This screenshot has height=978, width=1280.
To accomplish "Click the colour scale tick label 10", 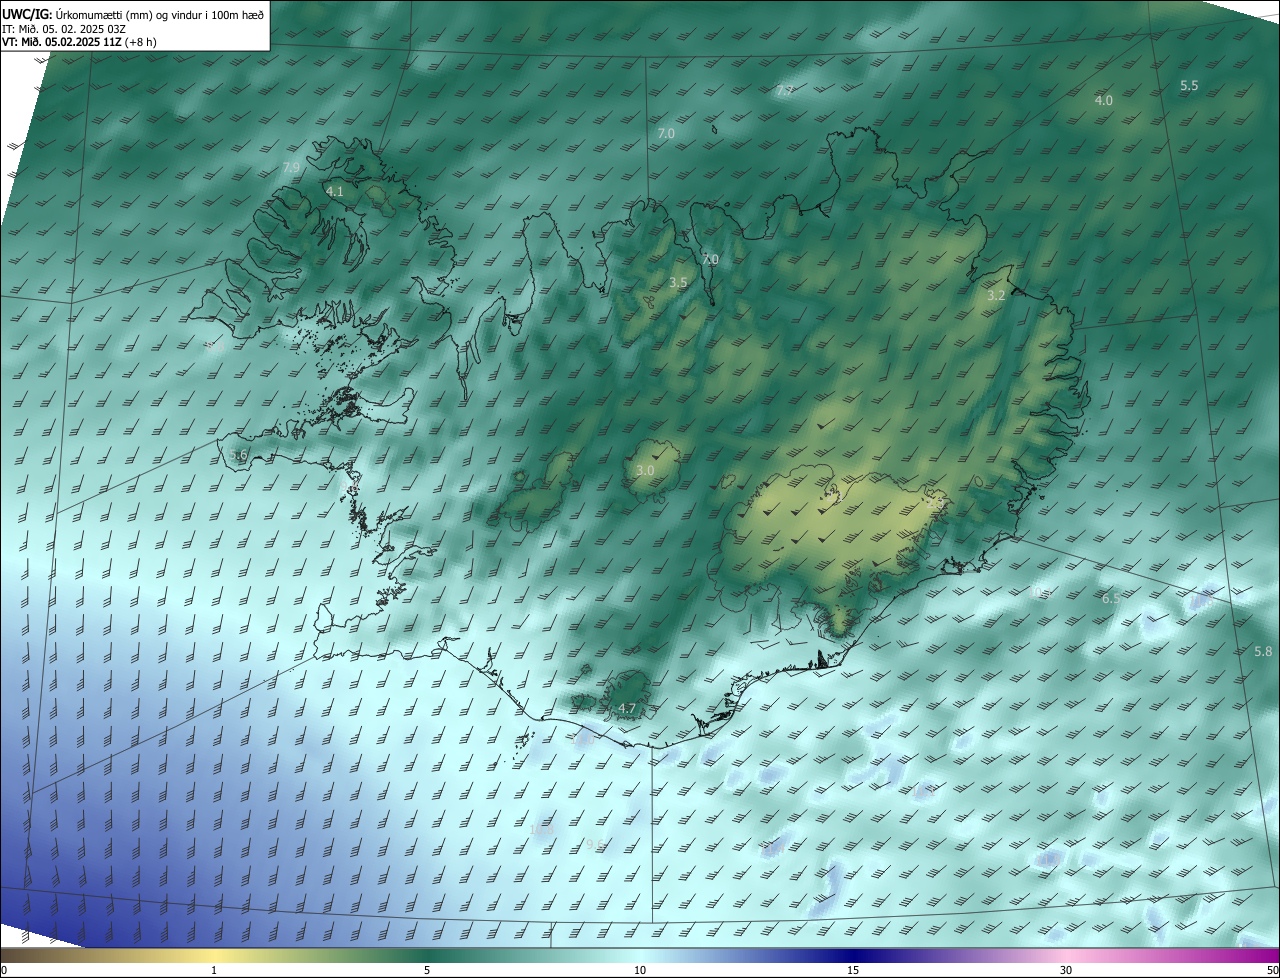I will 640,970.
